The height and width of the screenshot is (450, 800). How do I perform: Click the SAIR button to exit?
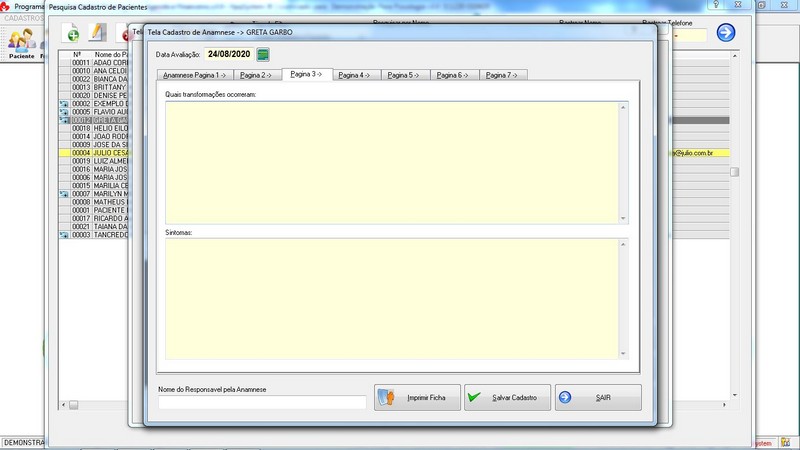tap(598, 397)
